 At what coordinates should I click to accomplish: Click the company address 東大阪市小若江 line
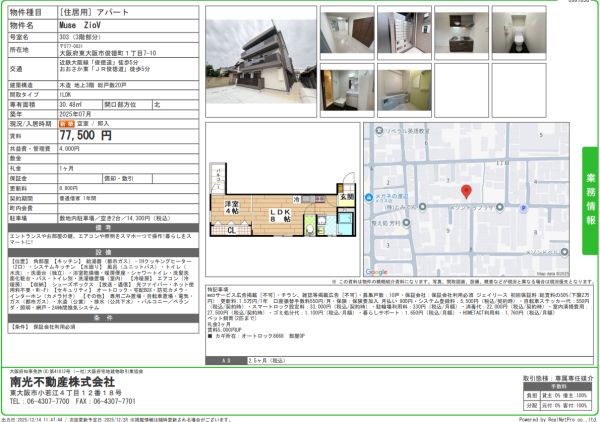(x=66, y=393)
